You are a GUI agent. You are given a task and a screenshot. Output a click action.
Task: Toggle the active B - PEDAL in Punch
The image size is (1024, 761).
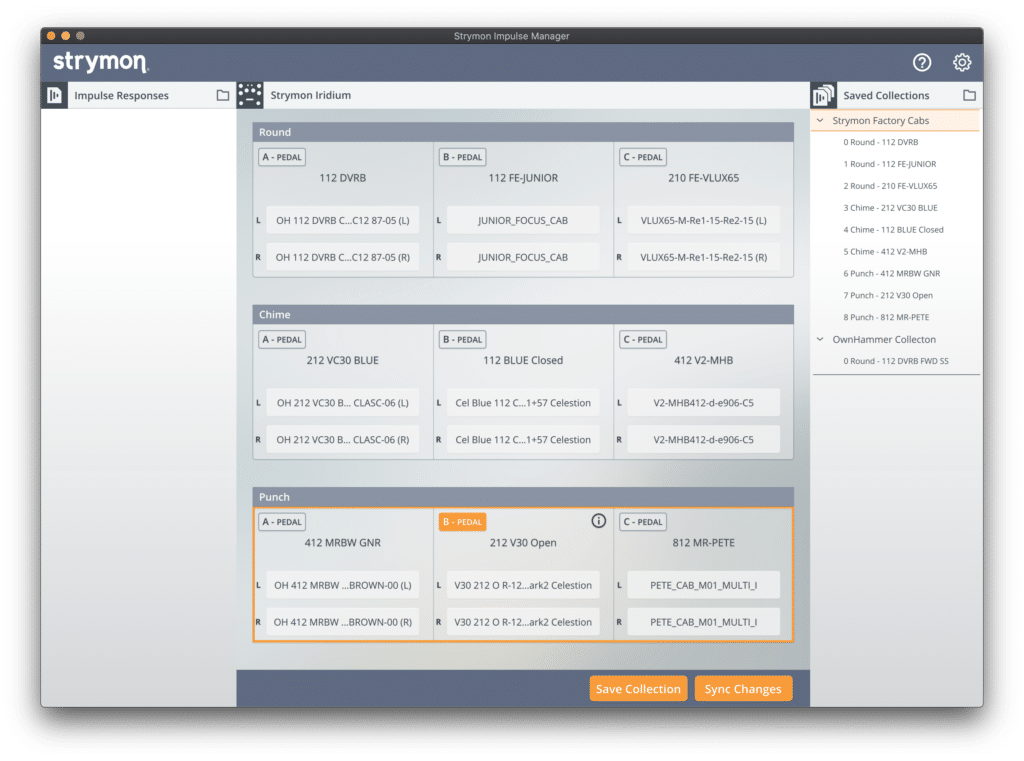click(462, 522)
